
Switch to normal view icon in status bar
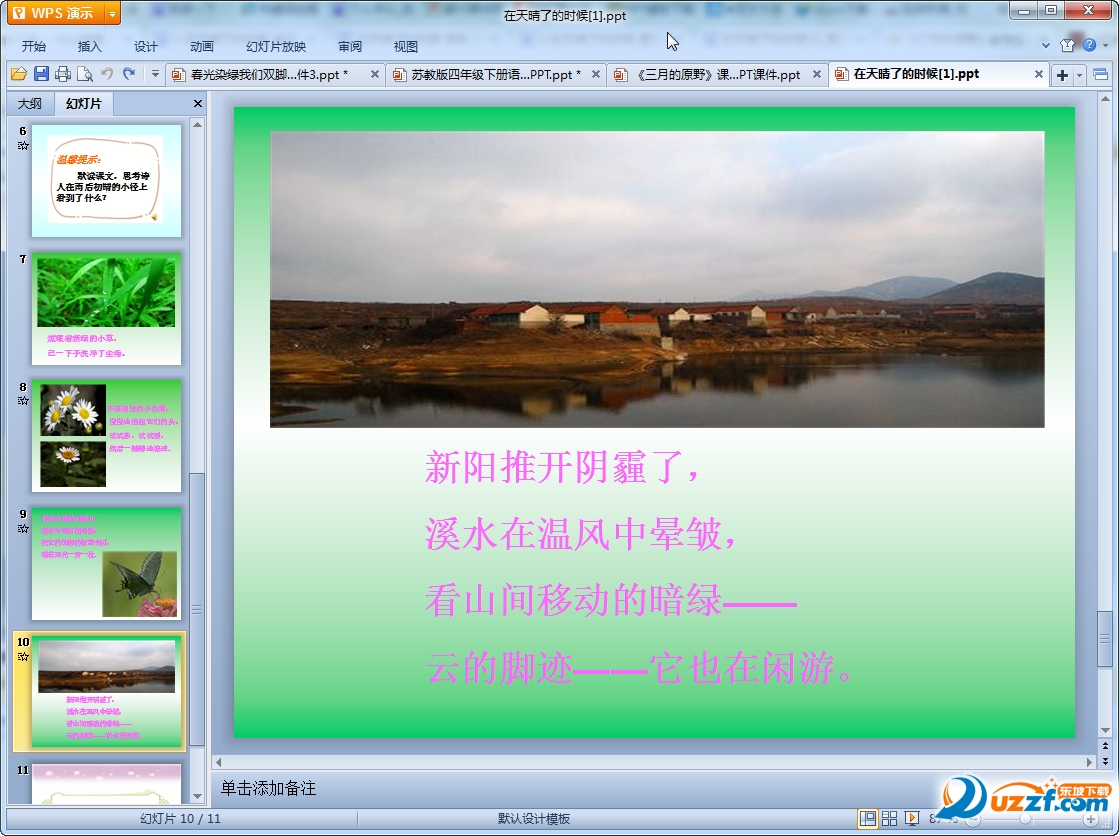pos(868,818)
